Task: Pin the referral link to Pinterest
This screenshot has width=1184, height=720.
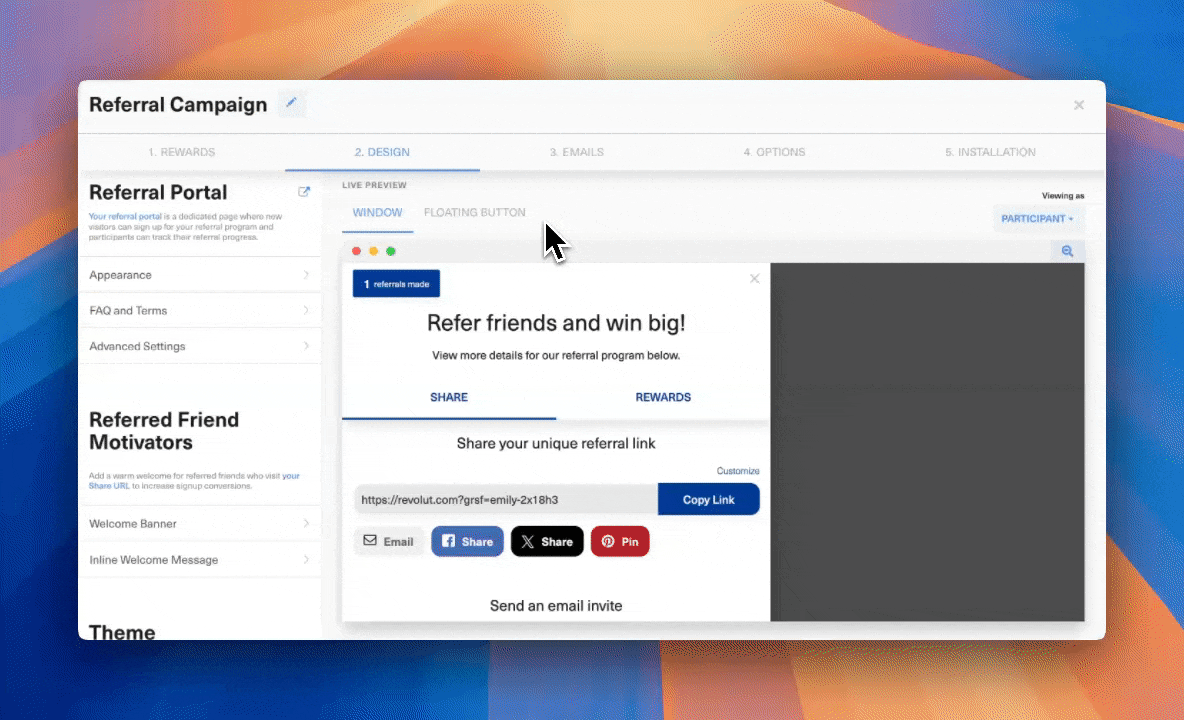Action: [620, 540]
